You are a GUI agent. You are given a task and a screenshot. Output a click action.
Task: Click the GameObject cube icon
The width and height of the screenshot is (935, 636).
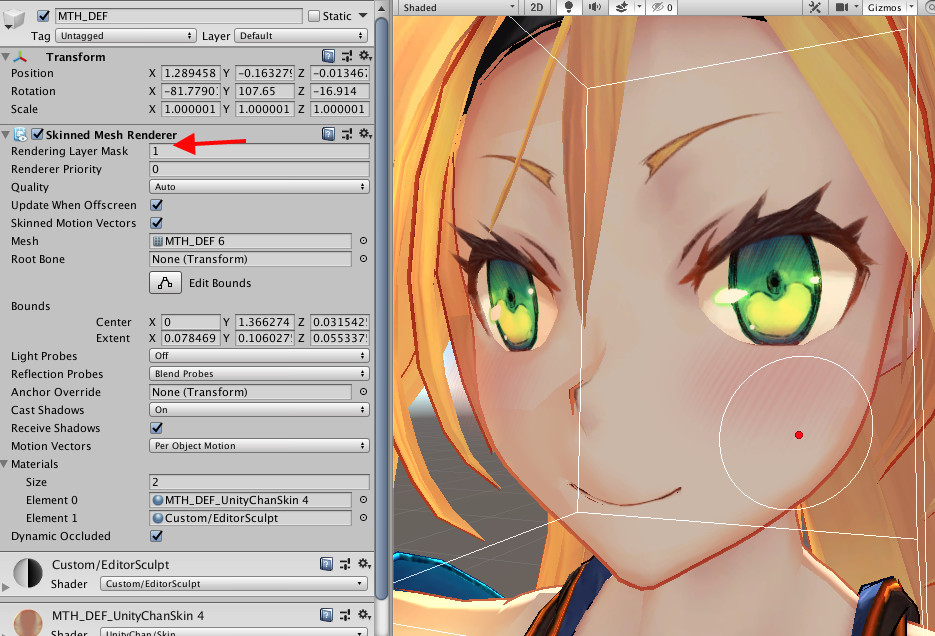point(13,18)
